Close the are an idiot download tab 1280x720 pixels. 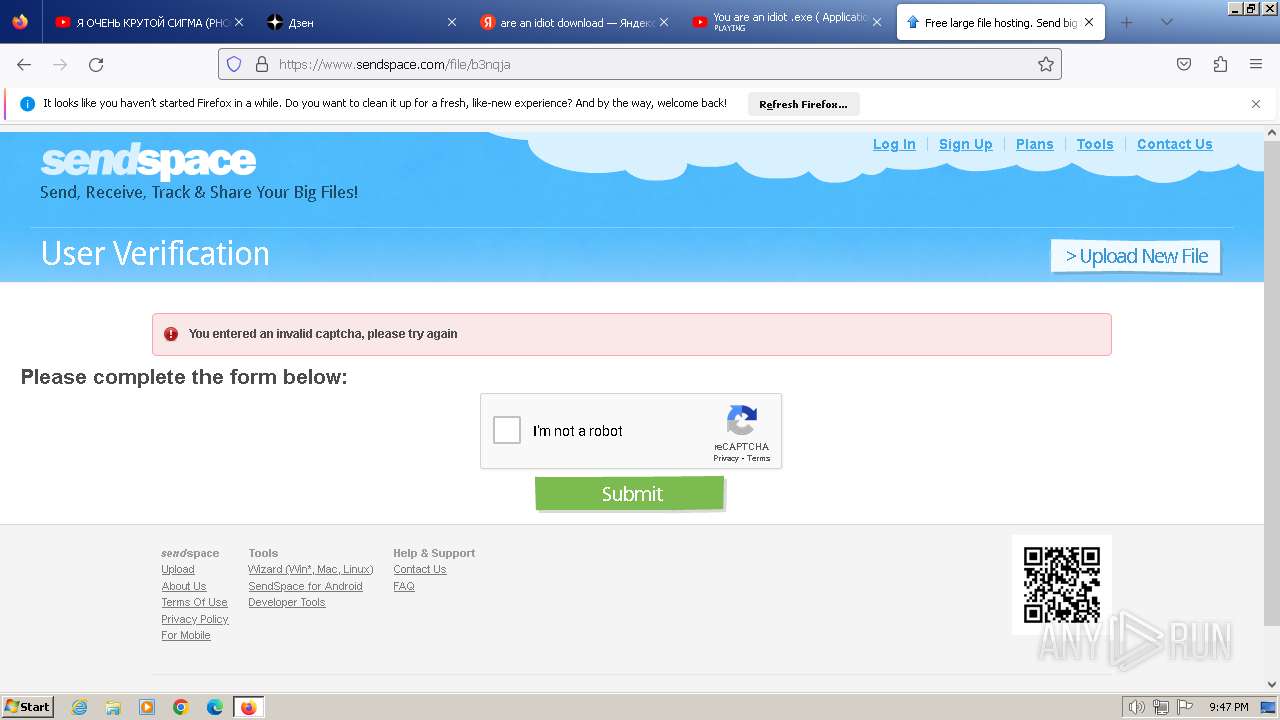[663, 22]
